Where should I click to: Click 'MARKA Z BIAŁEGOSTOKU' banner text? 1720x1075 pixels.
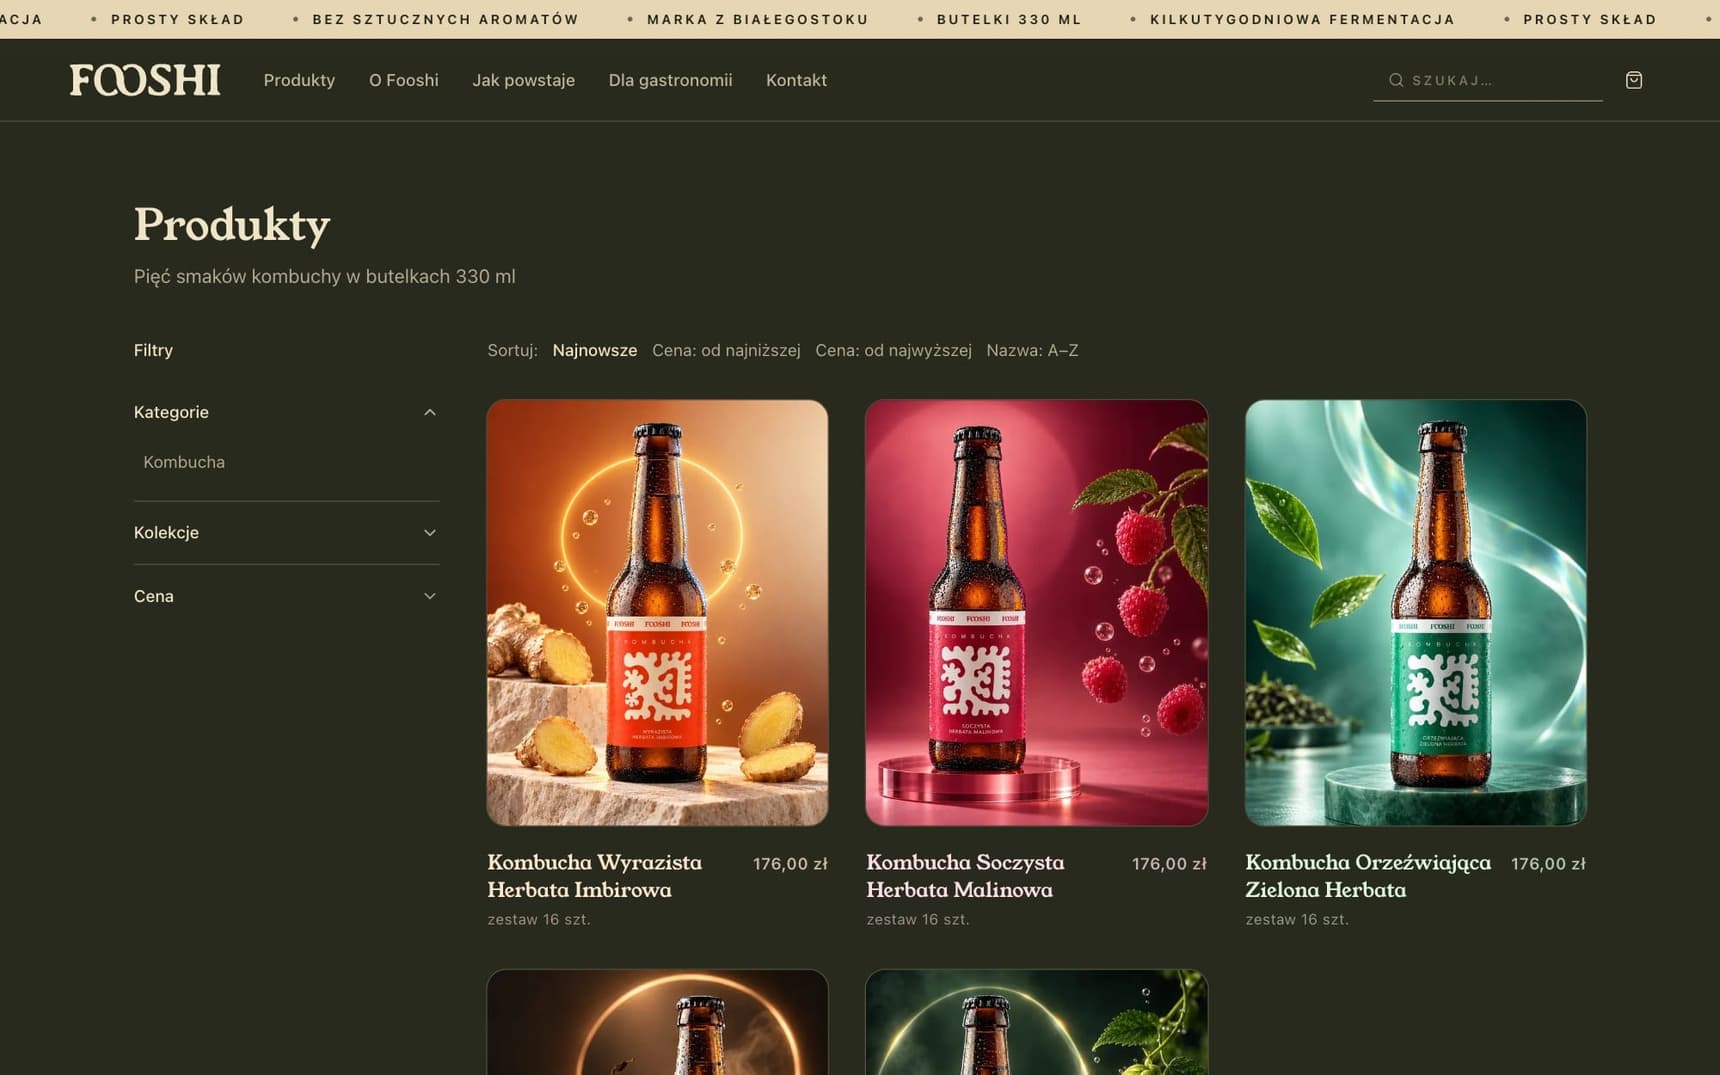(757, 19)
